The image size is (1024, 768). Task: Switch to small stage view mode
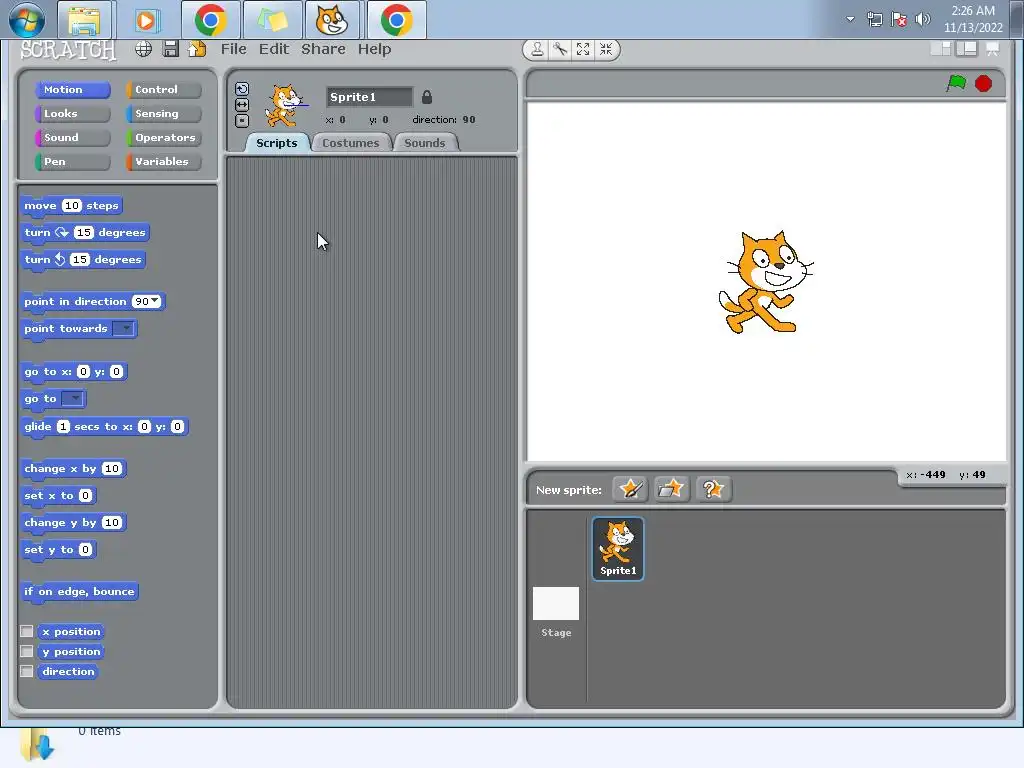(940, 49)
